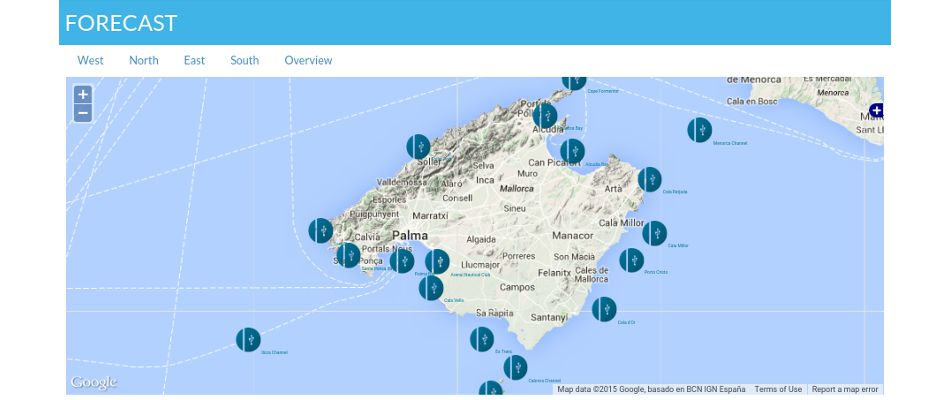Open the Cabrera Channel forecast marker
This screenshot has width=950, height=400.
click(515, 367)
